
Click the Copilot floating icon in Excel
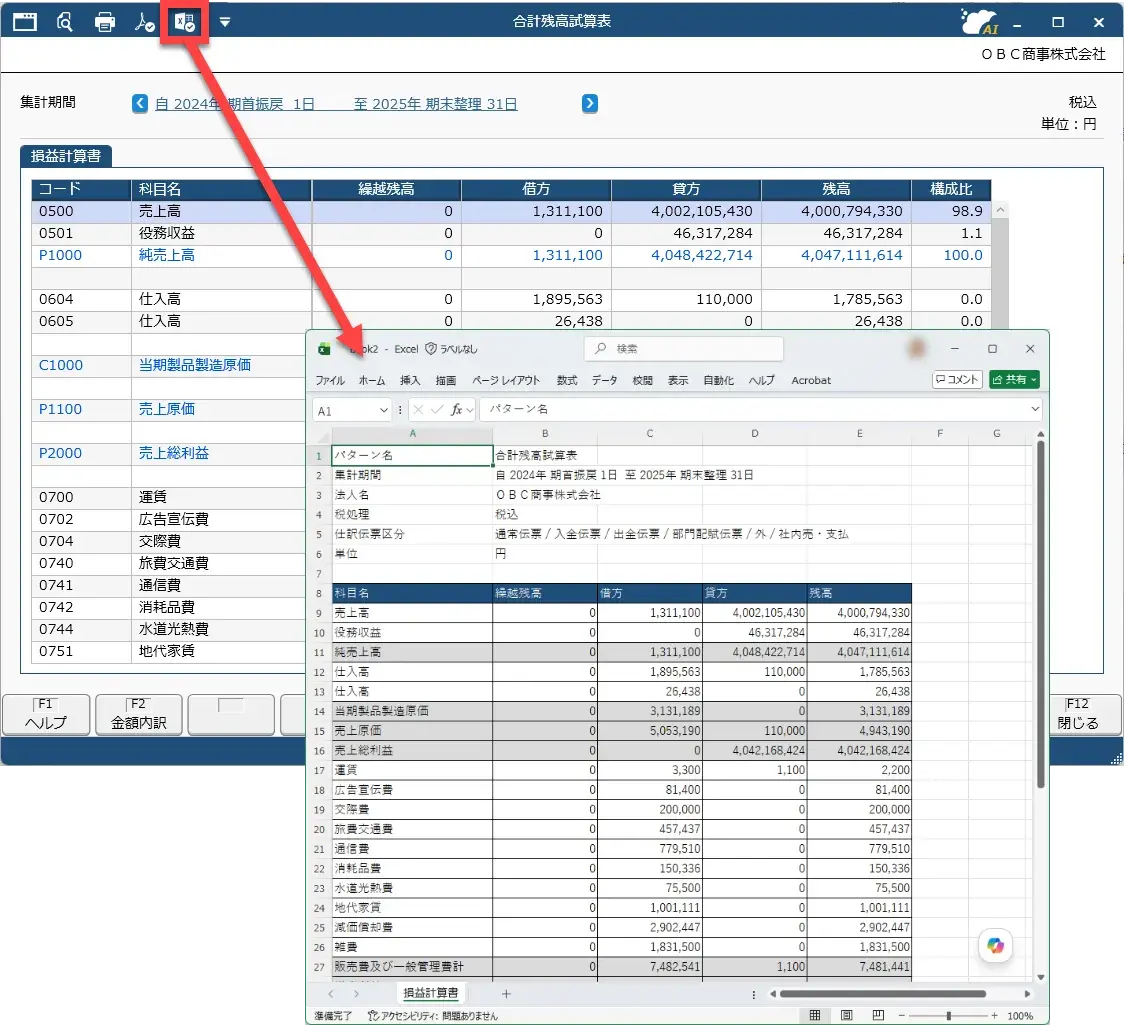click(x=996, y=945)
